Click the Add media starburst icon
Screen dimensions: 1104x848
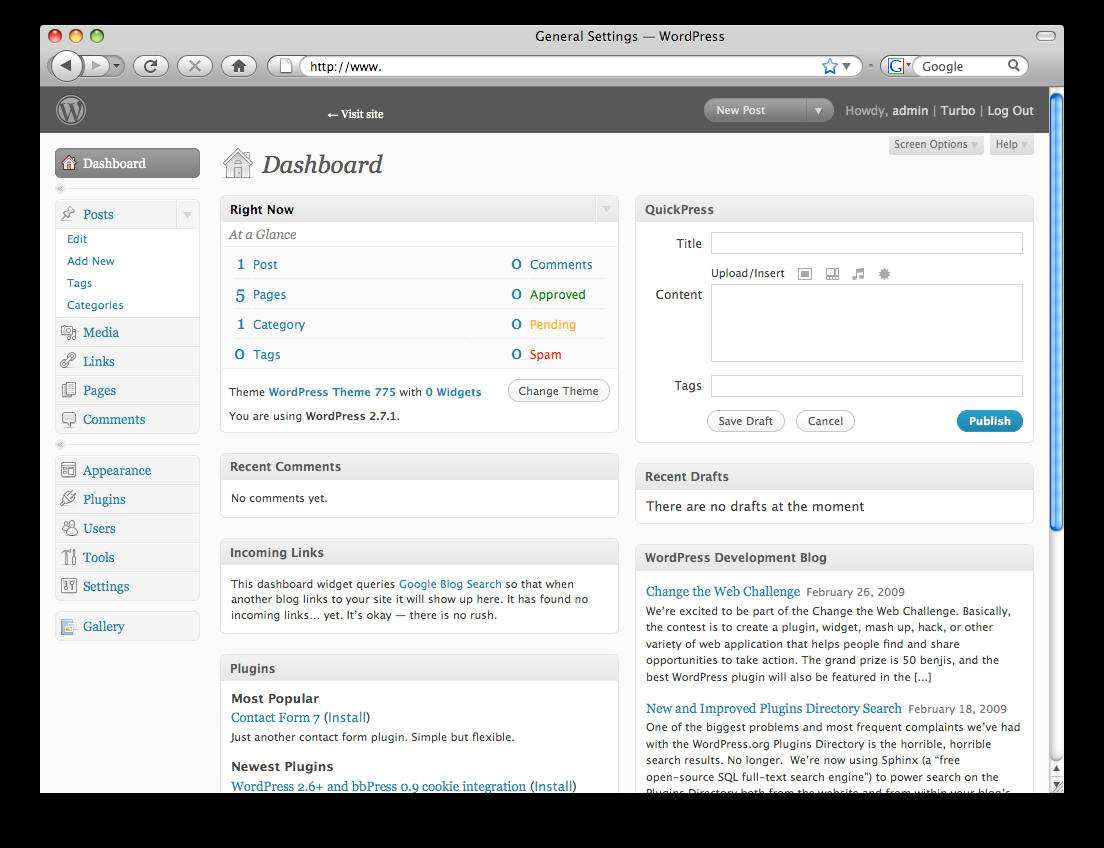[x=884, y=274]
